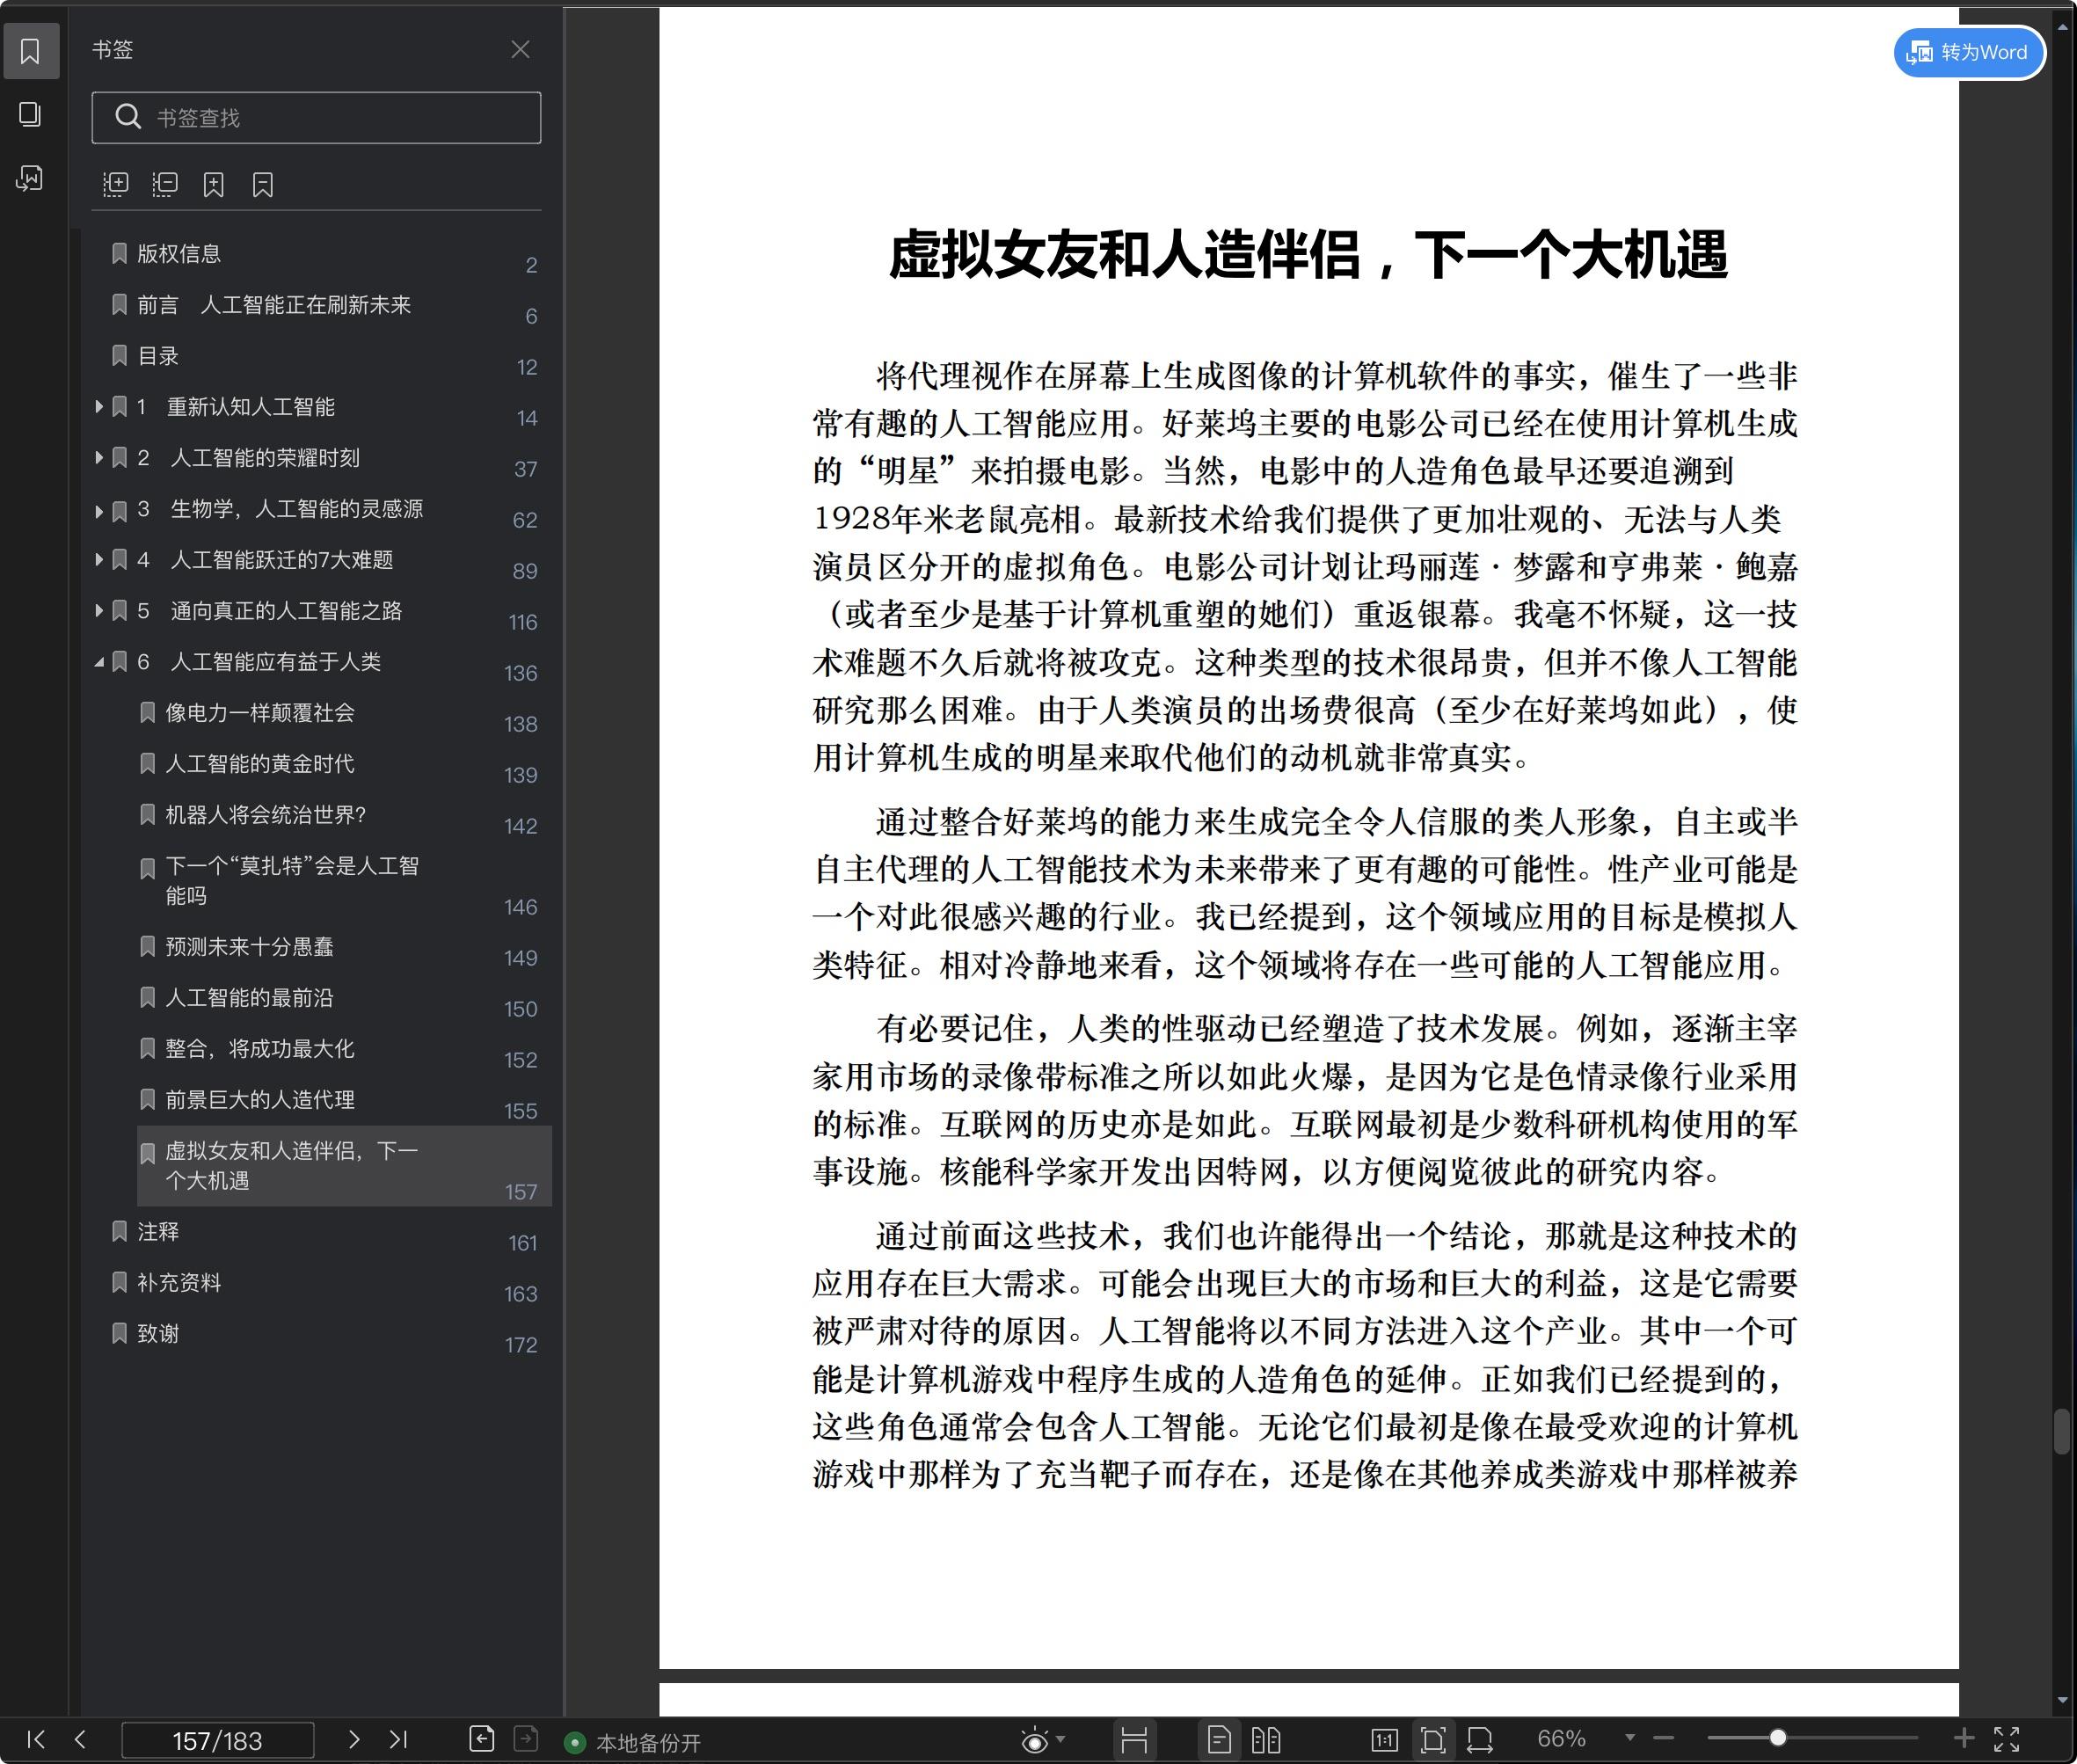The image size is (2077, 1764).
Task: Expand chapter 1 重新认知人工智能
Action: click(99, 406)
